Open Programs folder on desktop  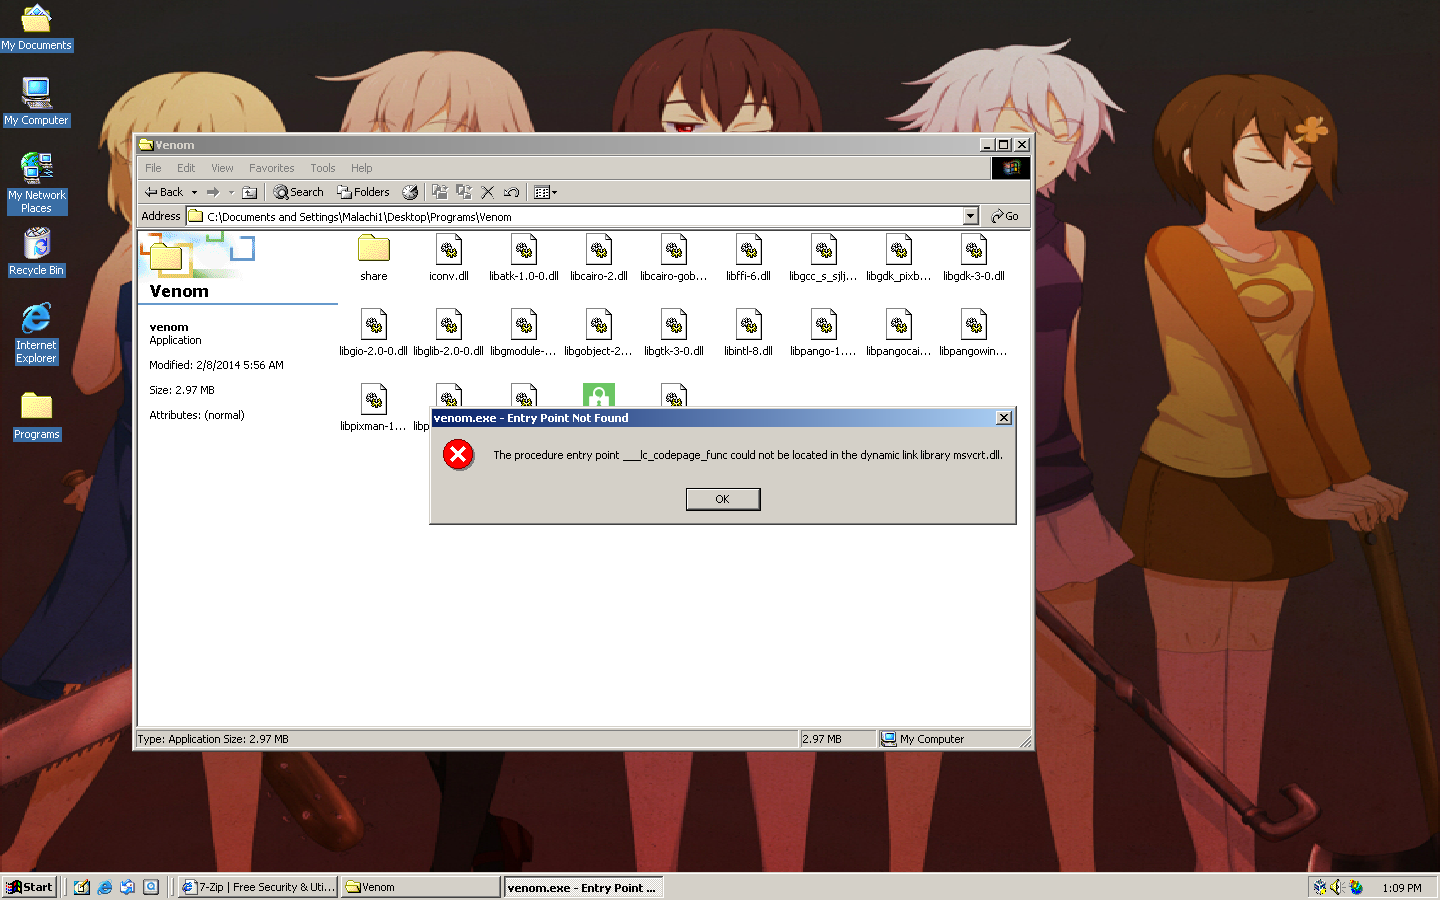(x=37, y=417)
